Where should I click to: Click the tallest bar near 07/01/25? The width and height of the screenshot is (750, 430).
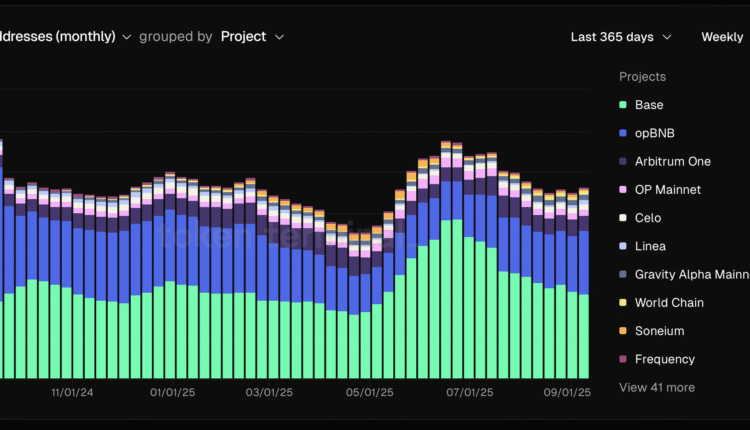pyautogui.click(x=446, y=260)
